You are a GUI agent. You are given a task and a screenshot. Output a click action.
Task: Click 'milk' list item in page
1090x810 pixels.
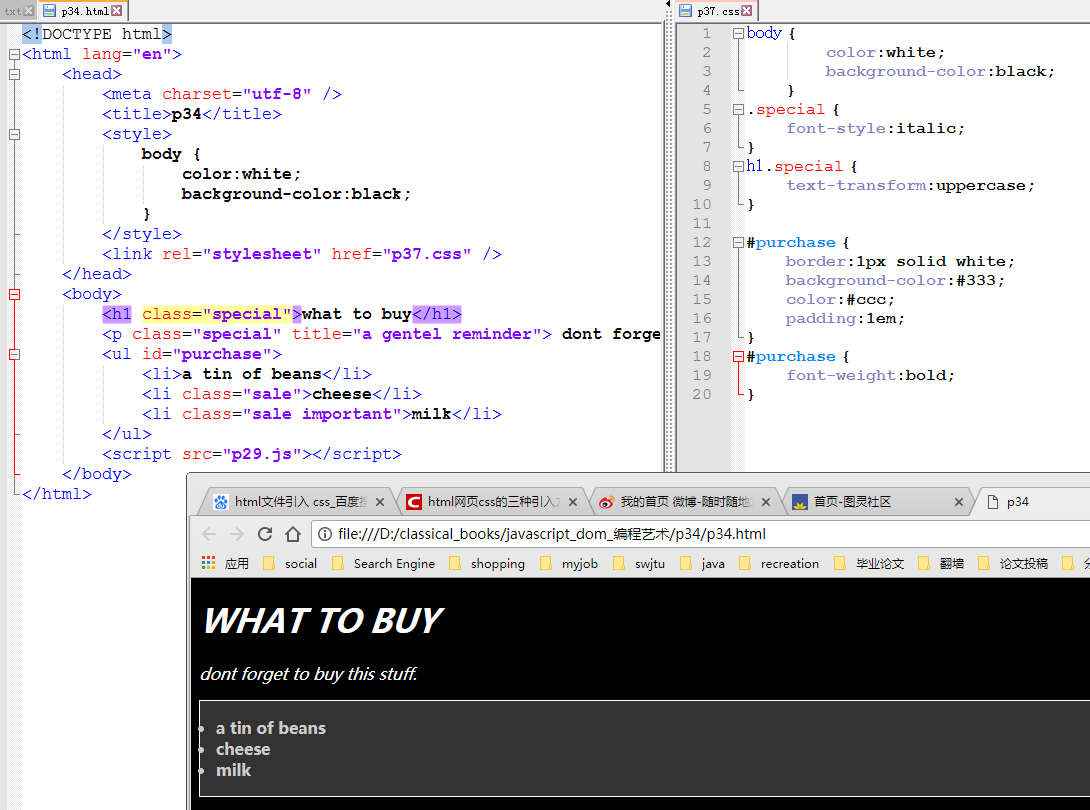[233, 770]
